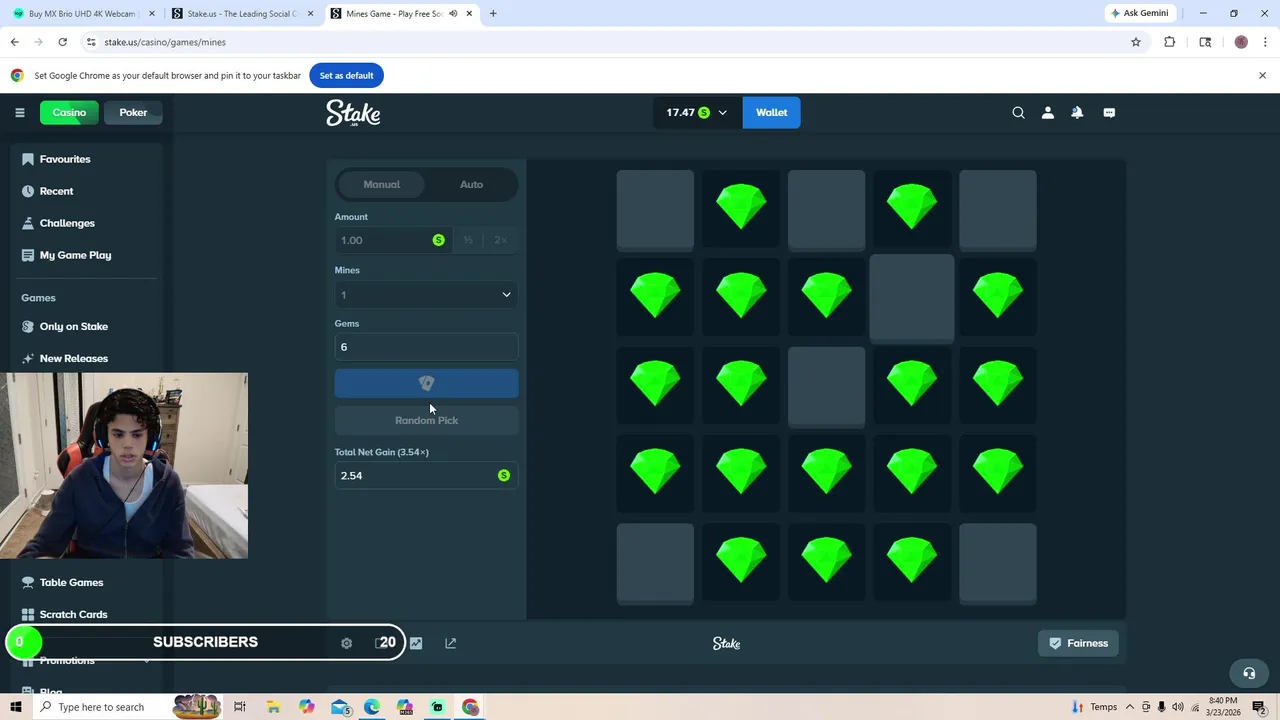This screenshot has height=720, width=1280.
Task: Click the Stake logo in the header
Action: click(x=353, y=113)
